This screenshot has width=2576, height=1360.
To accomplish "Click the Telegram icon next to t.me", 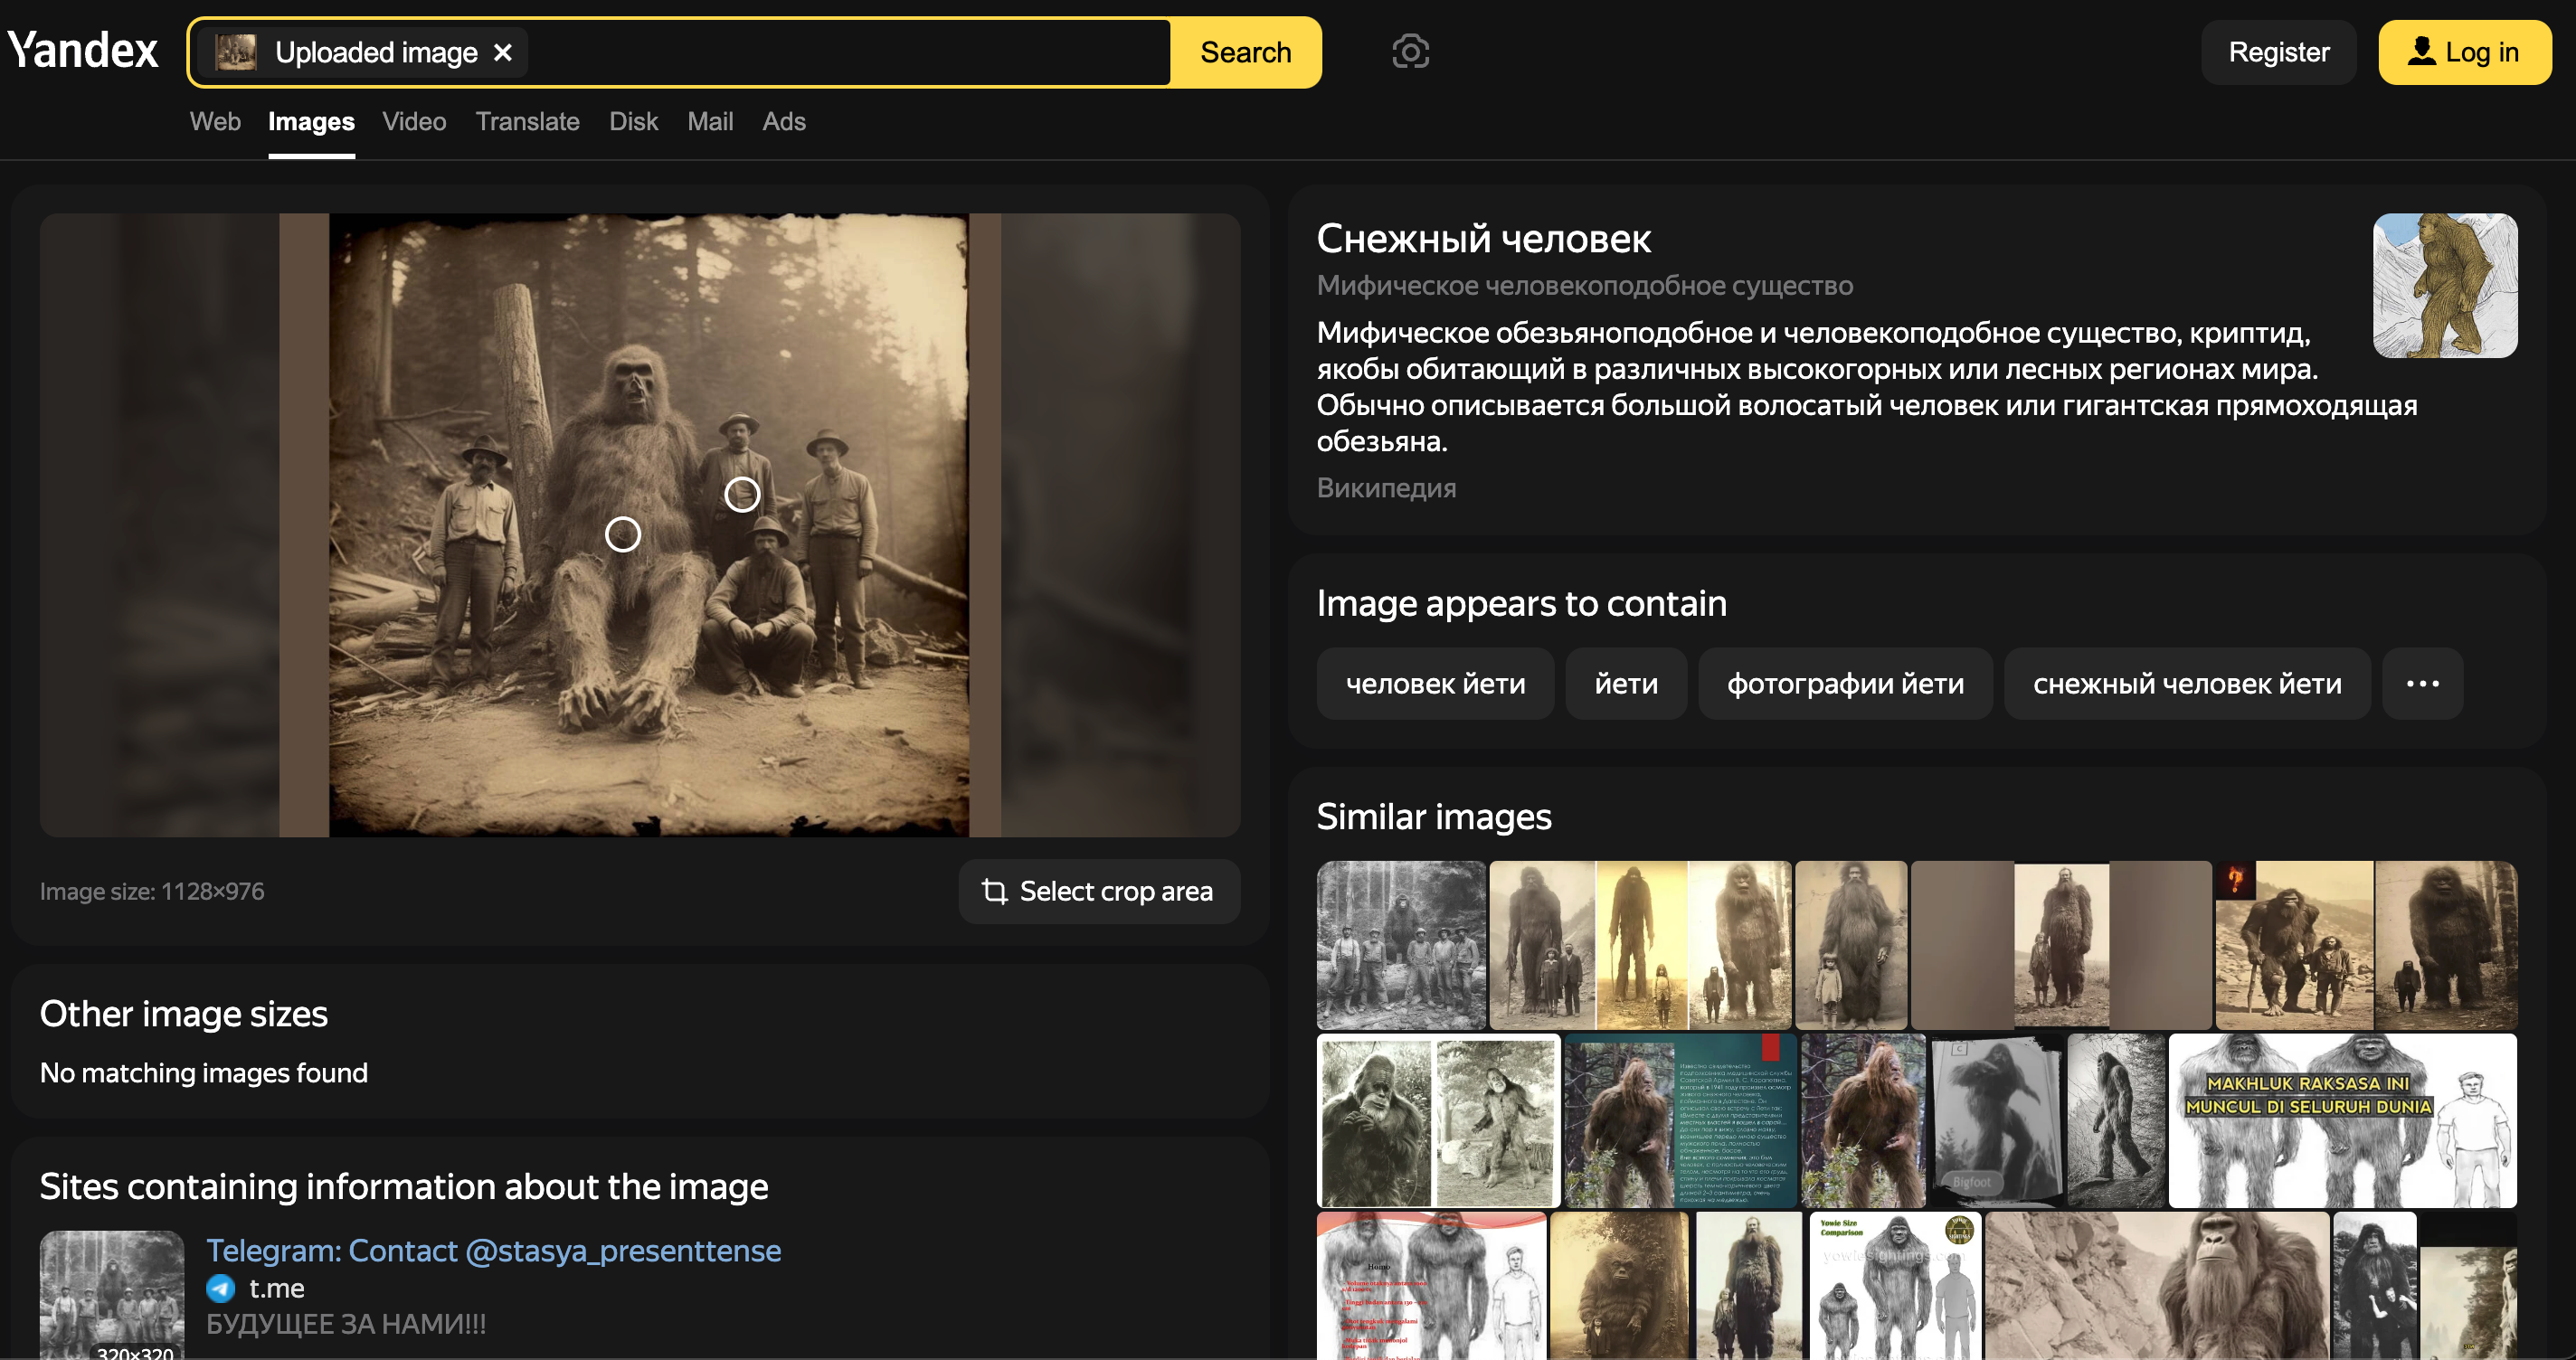I will click(x=221, y=1288).
